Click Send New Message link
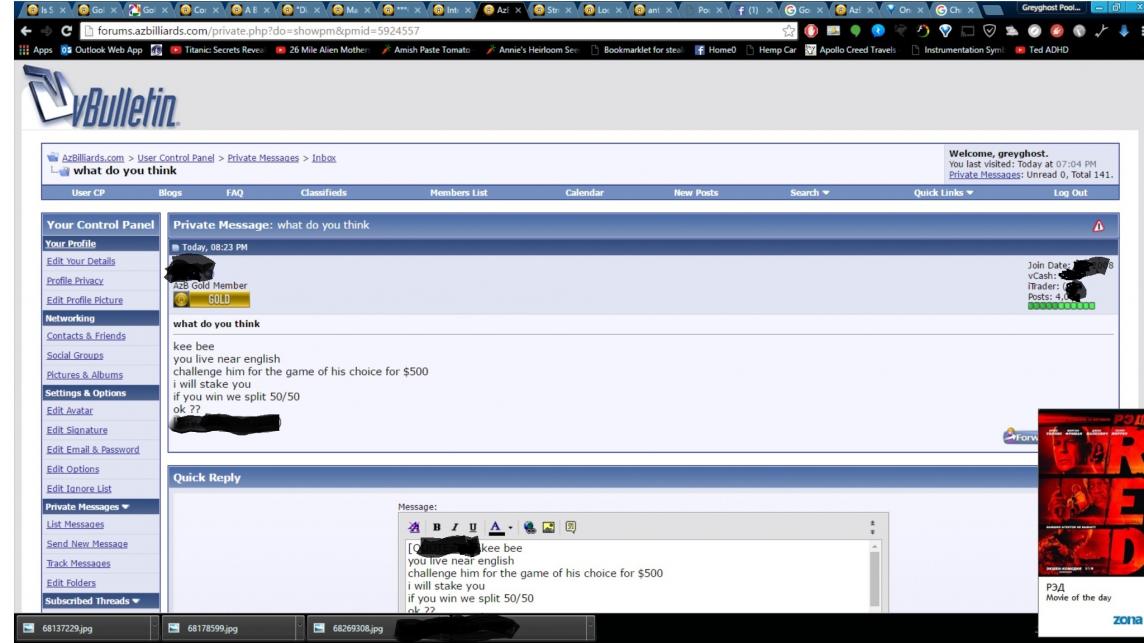Viewport: 1144px width, 643px height. pyautogui.click(x=87, y=544)
